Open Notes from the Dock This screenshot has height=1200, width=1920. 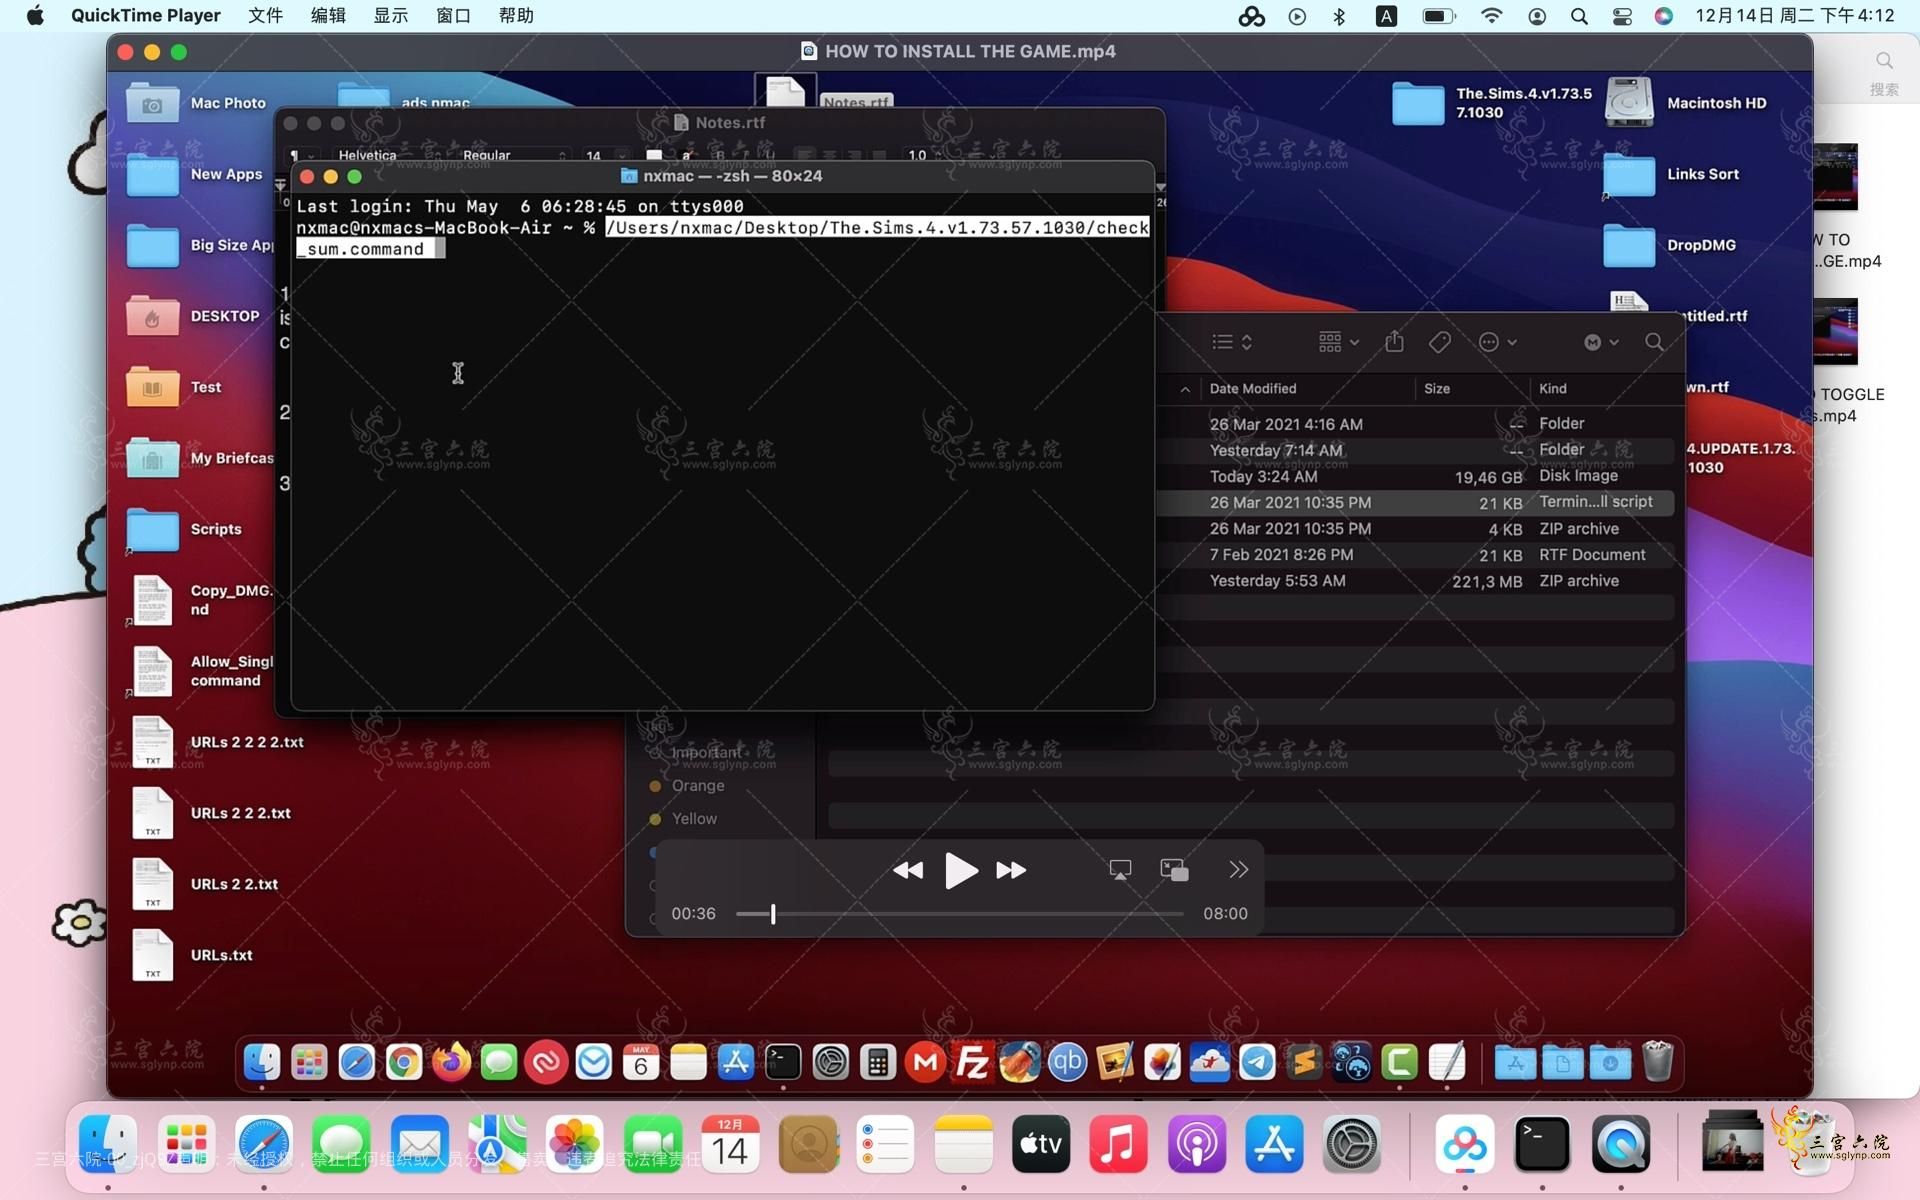pos(963,1143)
